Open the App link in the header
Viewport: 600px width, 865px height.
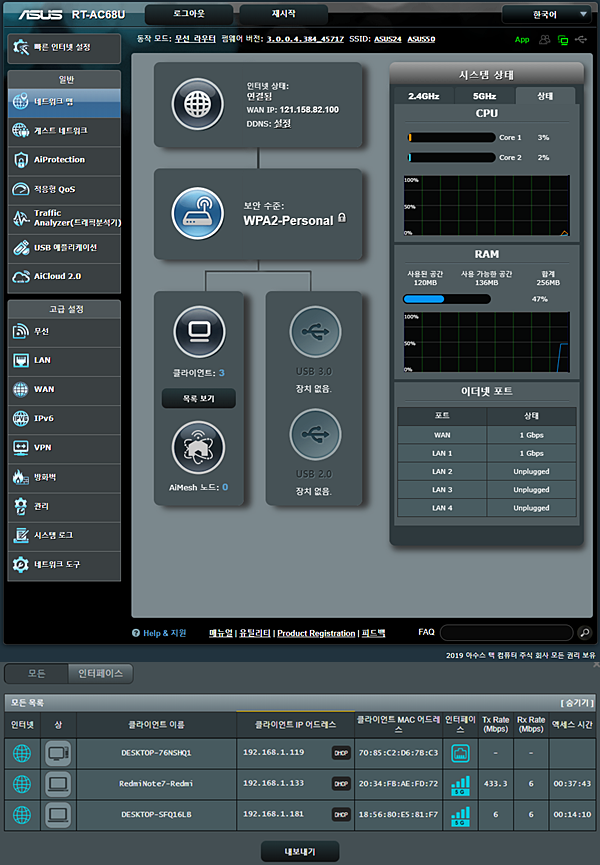point(522,40)
